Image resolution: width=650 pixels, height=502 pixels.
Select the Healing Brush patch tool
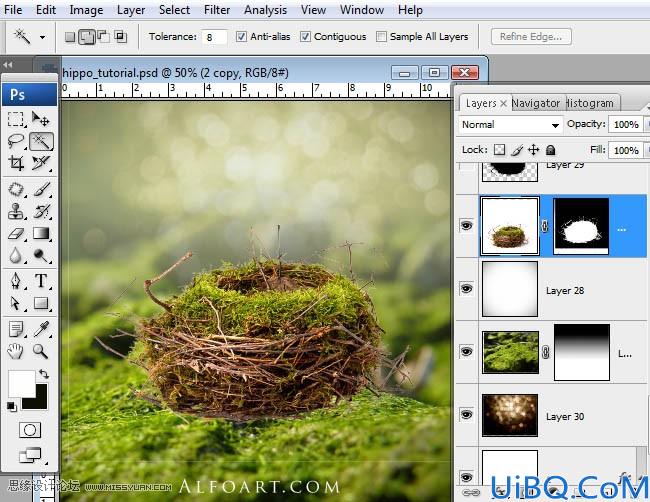pyautogui.click(x=16, y=190)
